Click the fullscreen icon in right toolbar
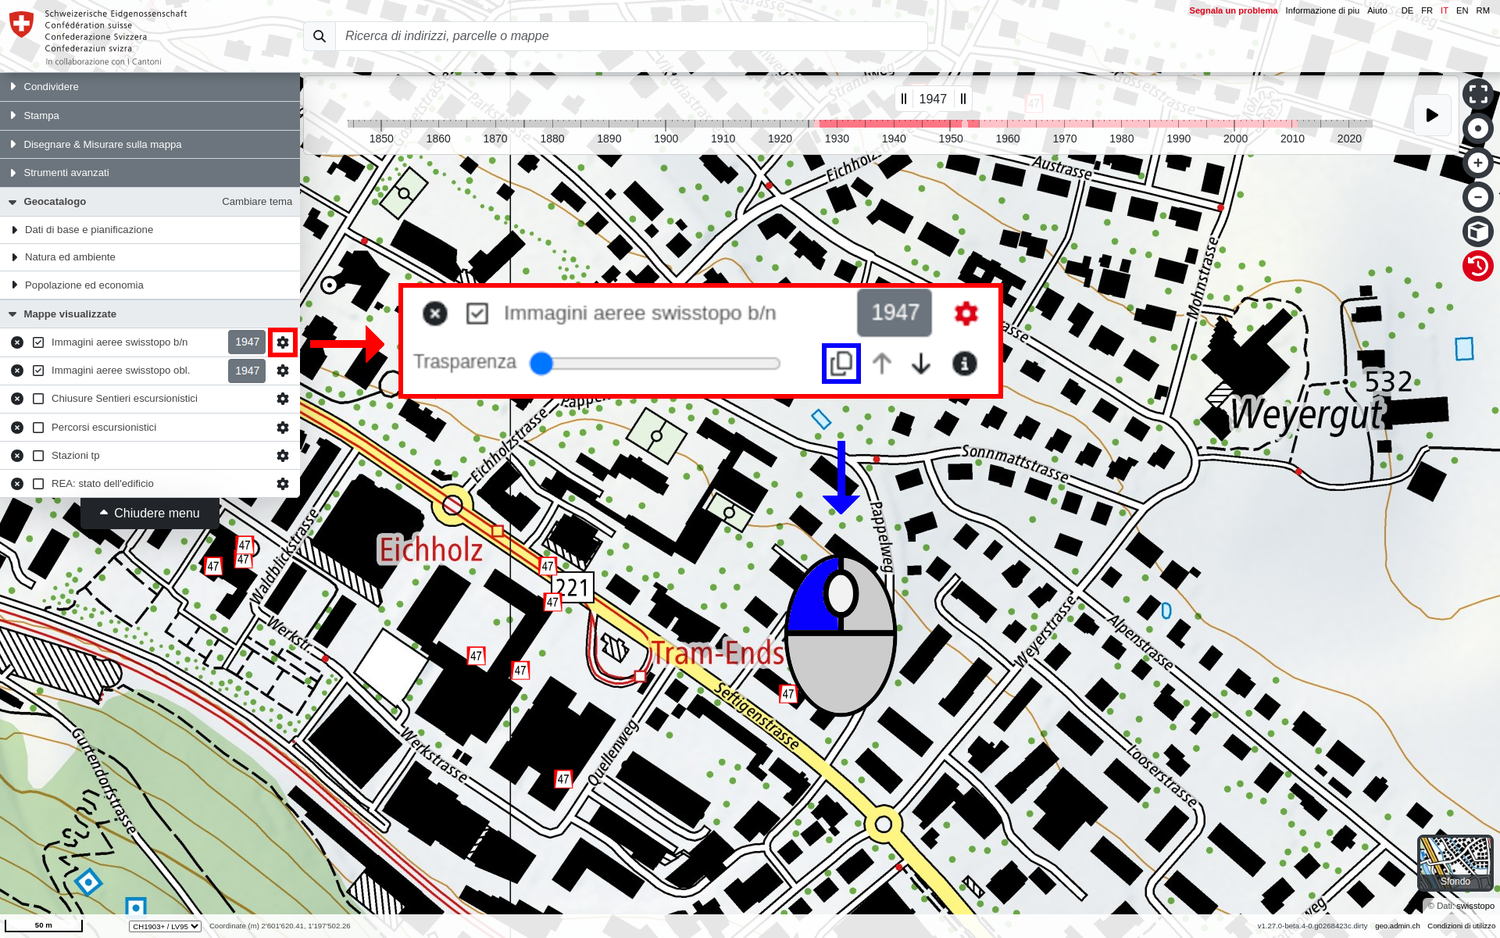 click(1477, 94)
